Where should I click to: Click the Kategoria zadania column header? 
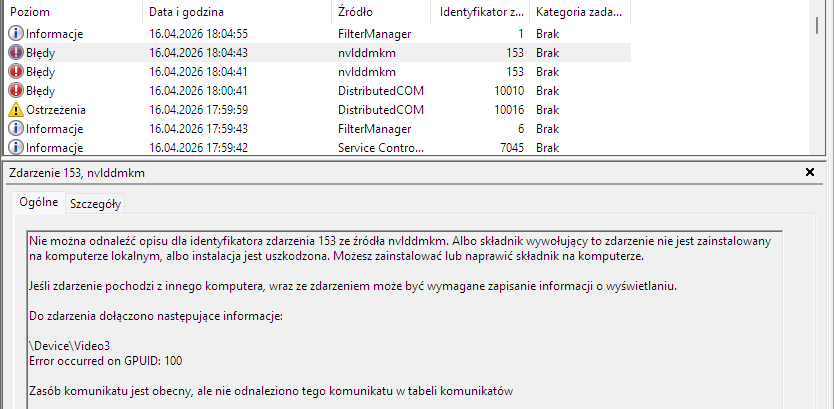(x=578, y=12)
